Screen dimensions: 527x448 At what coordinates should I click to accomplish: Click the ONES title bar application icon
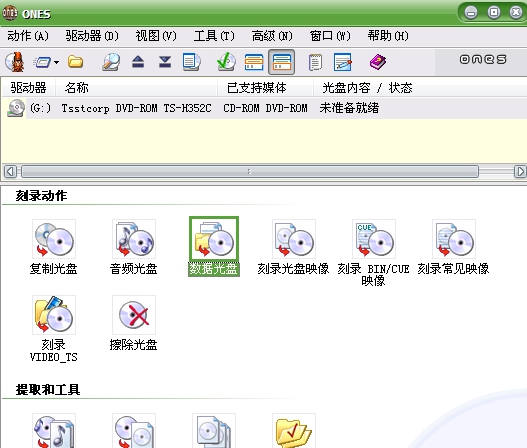tap(9, 13)
